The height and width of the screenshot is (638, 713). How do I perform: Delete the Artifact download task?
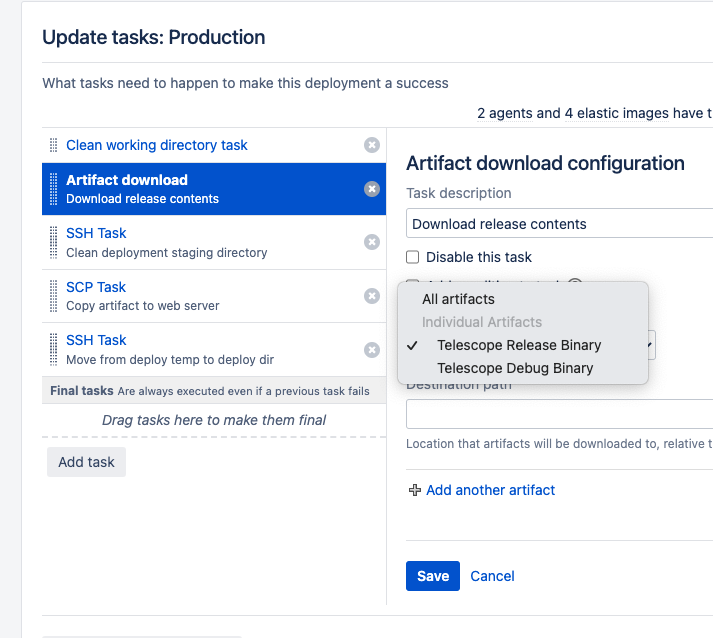click(x=372, y=189)
